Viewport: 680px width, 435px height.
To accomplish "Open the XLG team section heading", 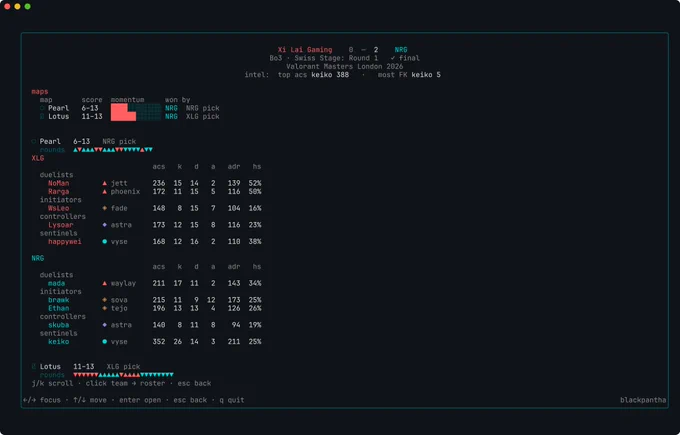I will point(38,158).
